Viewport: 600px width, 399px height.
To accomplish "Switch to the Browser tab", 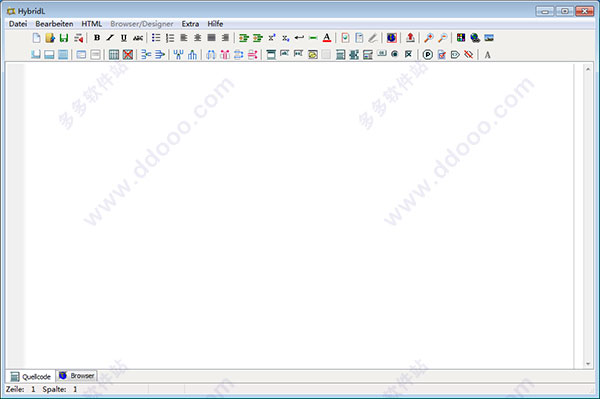I will (x=77, y=376).
